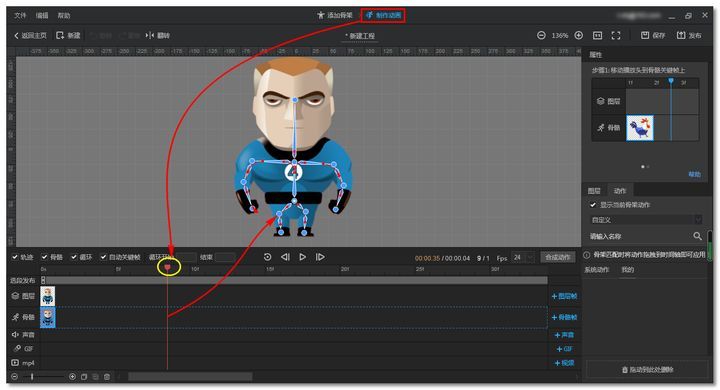Switch to the 图层 tab in right panel
This screenshot has height=390, width=720.
click(x=594, y=191)
